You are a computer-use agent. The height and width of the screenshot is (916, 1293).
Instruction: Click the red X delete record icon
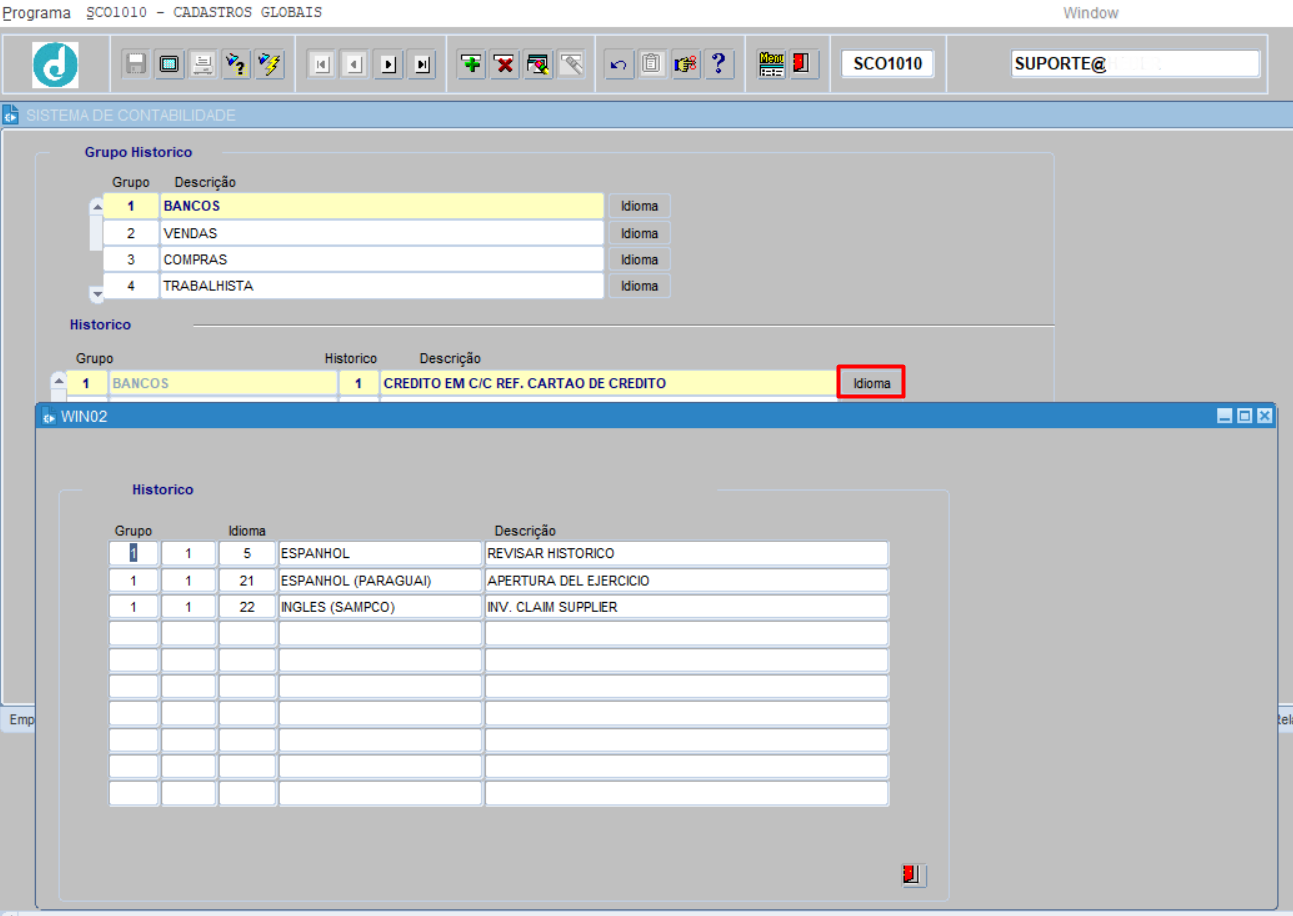[505, 64]
